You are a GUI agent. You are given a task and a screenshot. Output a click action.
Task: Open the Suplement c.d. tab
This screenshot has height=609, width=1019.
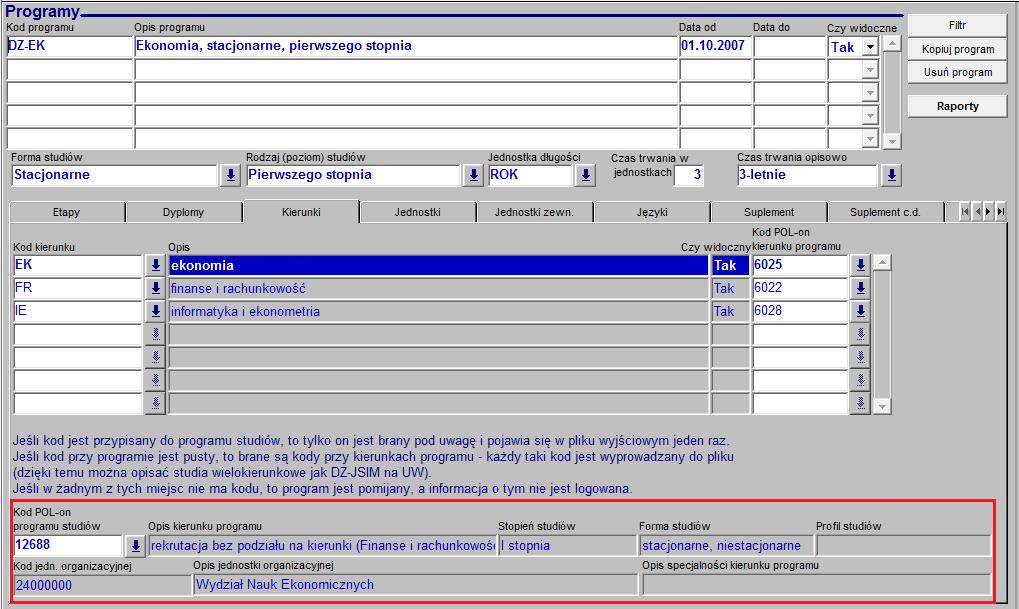(x=885, y=213)
